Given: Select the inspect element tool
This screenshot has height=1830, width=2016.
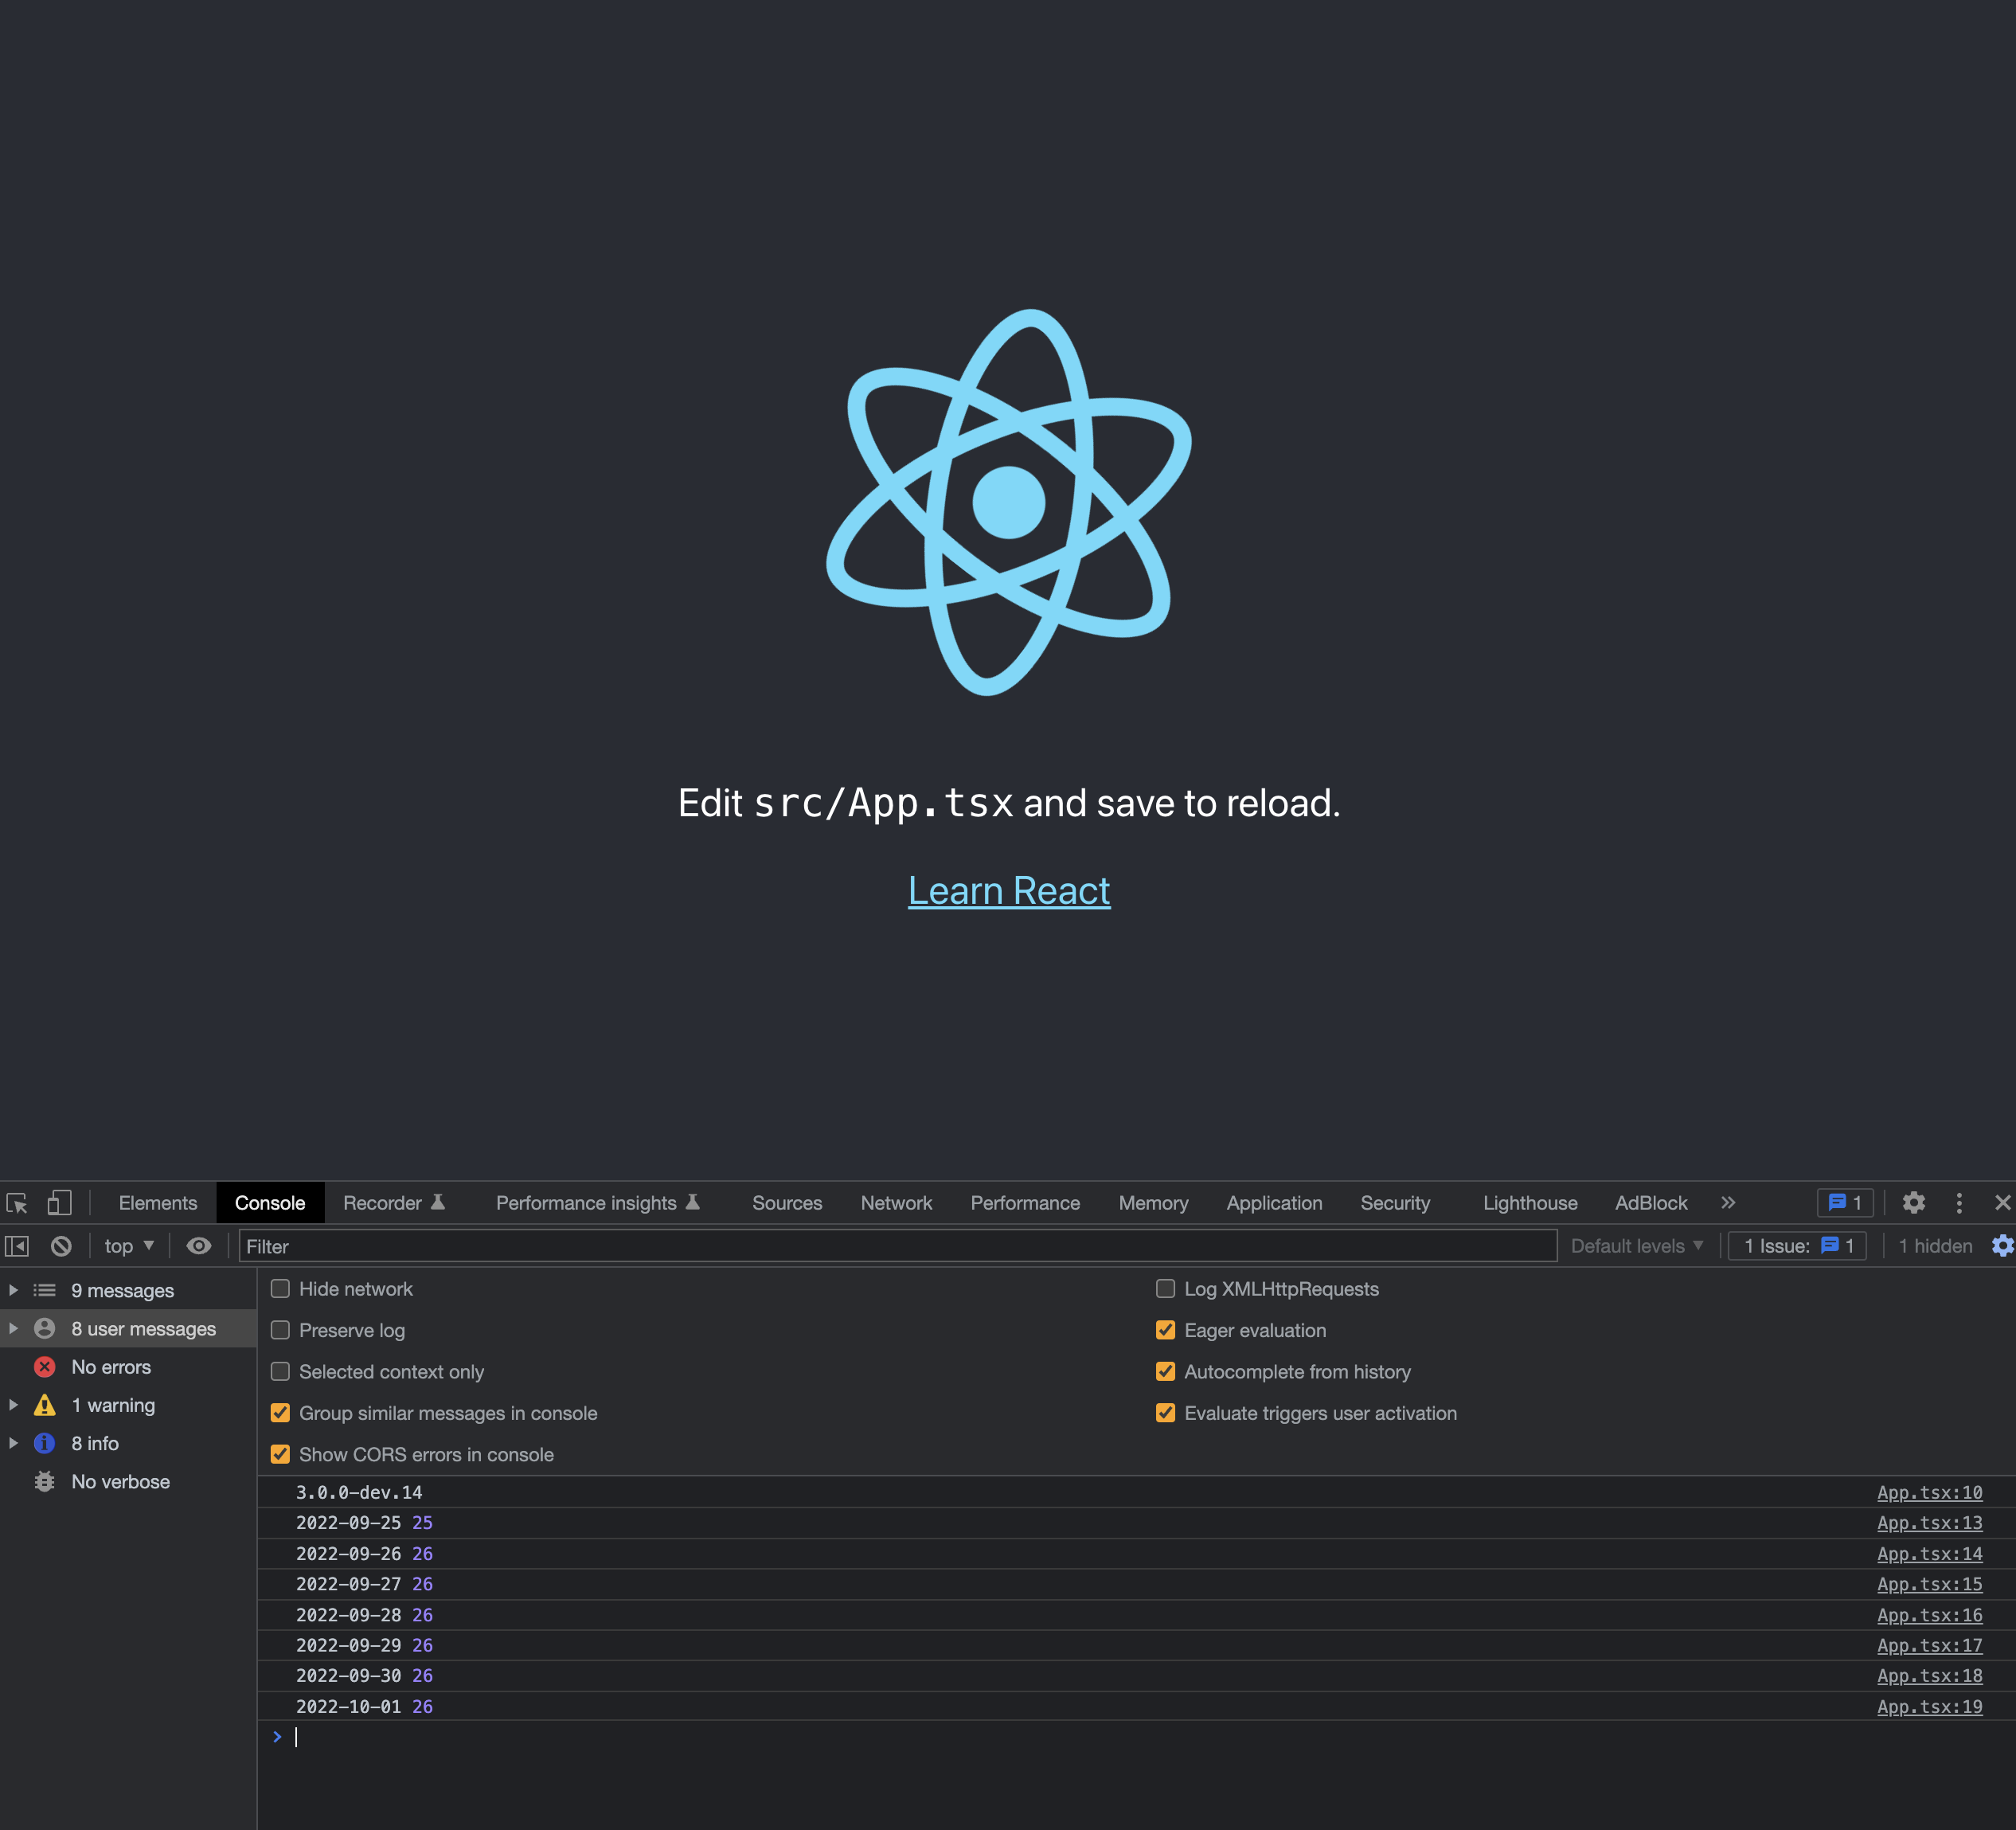Looking at the screenshot, I should click(17, 1203).
